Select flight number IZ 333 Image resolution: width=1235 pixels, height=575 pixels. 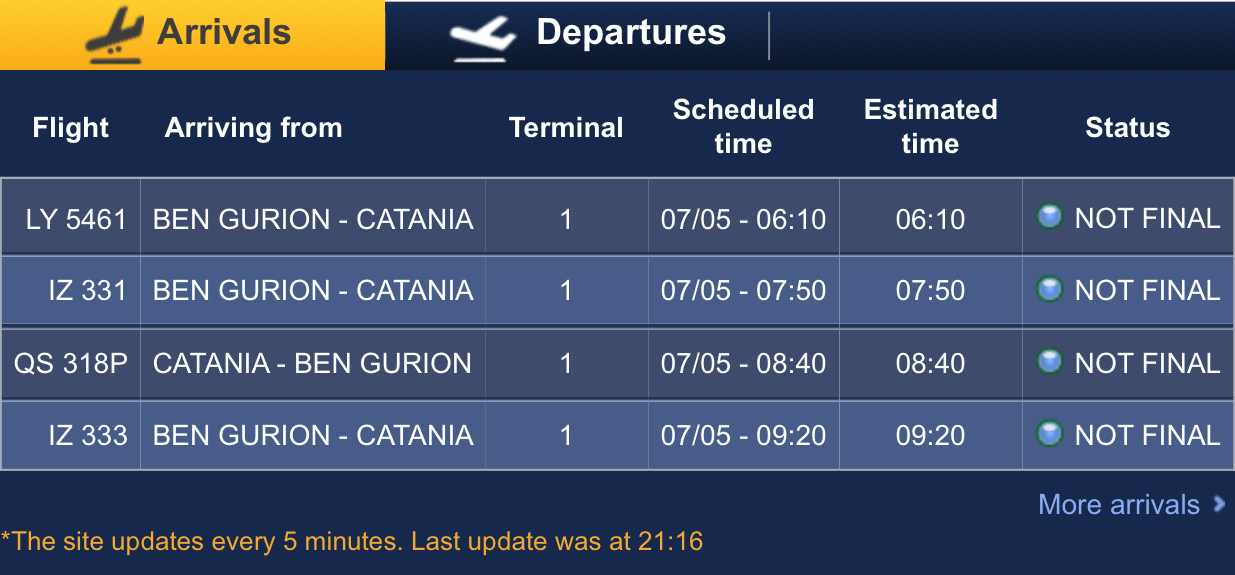pos(88,436)
